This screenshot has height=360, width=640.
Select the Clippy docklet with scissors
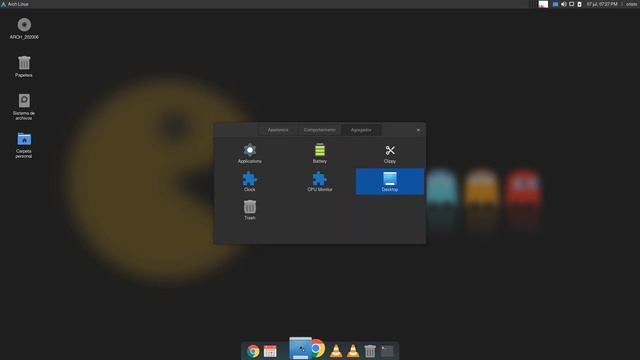[390, 154]
